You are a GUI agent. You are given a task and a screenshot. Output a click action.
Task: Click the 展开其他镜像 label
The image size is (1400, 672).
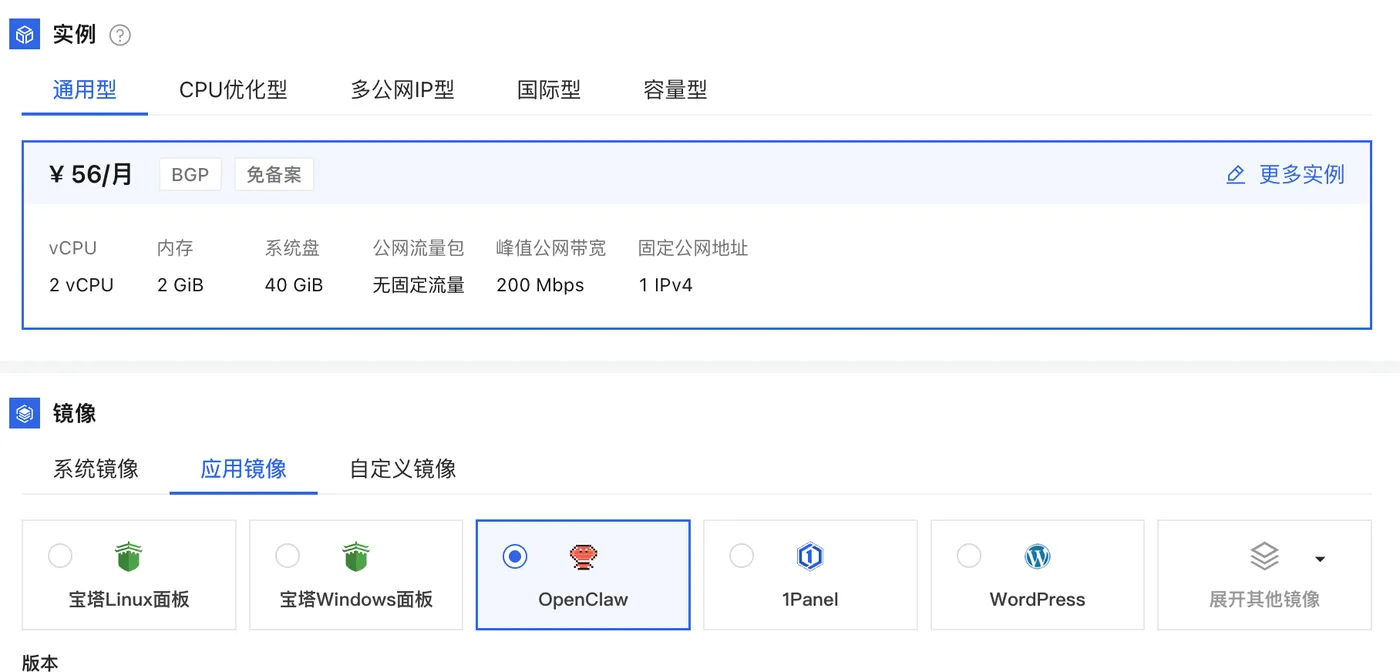(1265, 600)
